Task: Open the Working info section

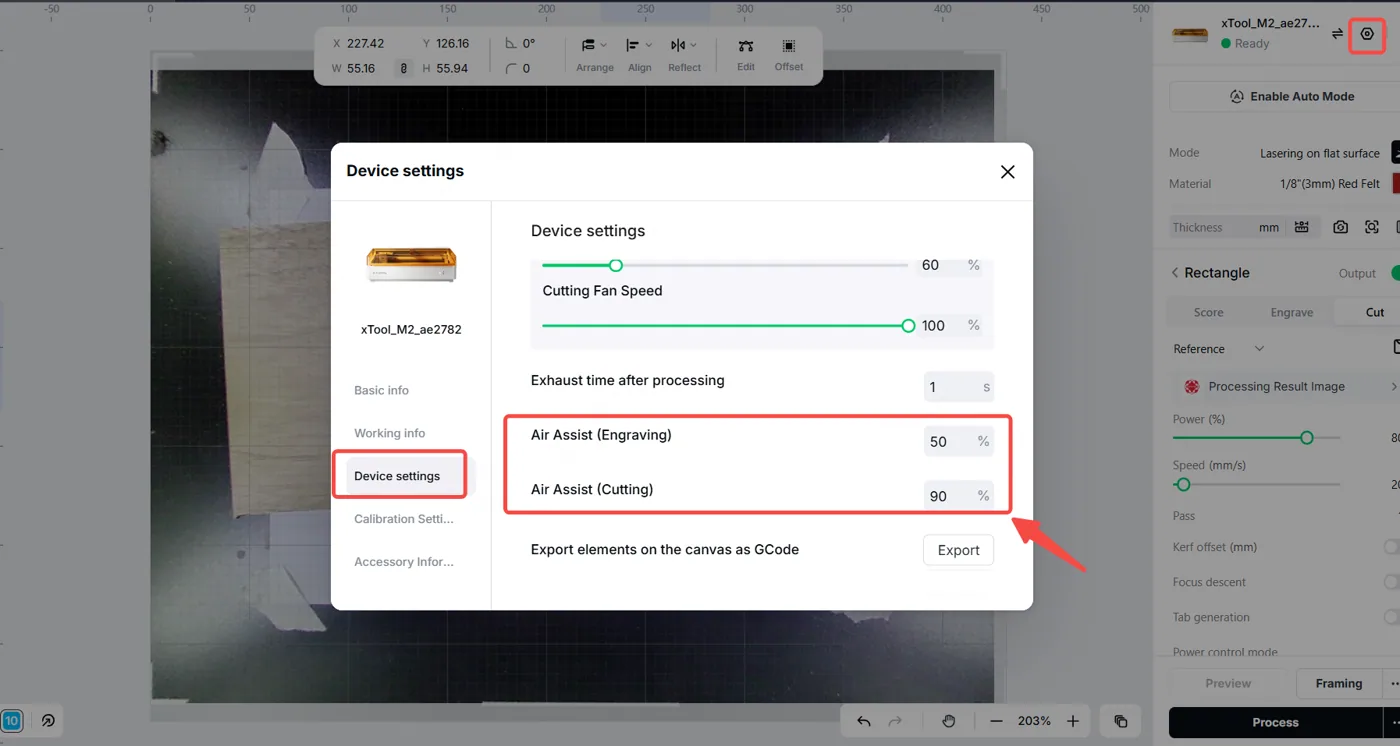Action: [x=389, y=433]
